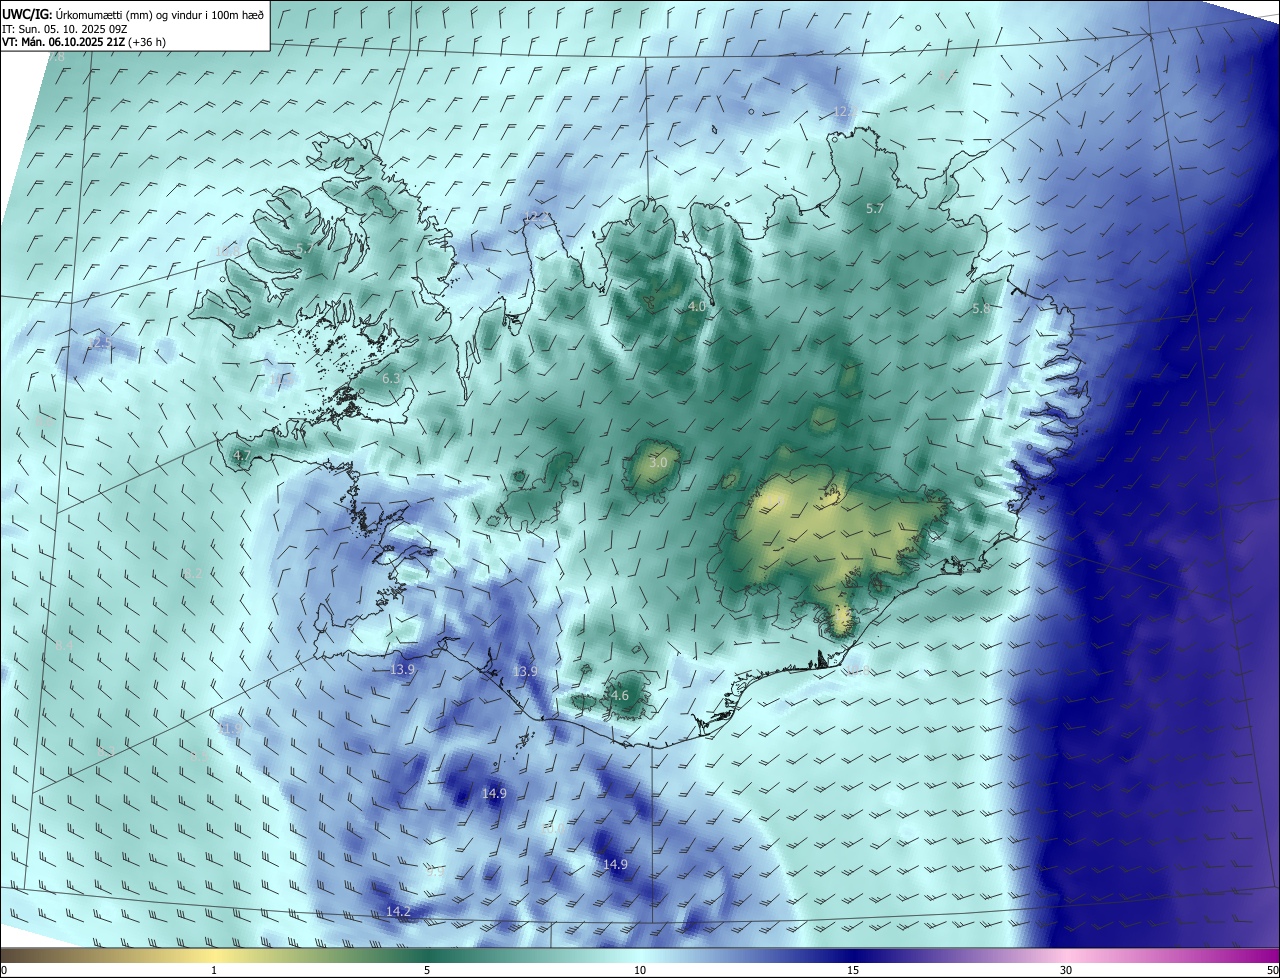Screen dimensions: 1280x978
Task: Click the "UWC/IG:" map title text
Action: click(25, 13)
